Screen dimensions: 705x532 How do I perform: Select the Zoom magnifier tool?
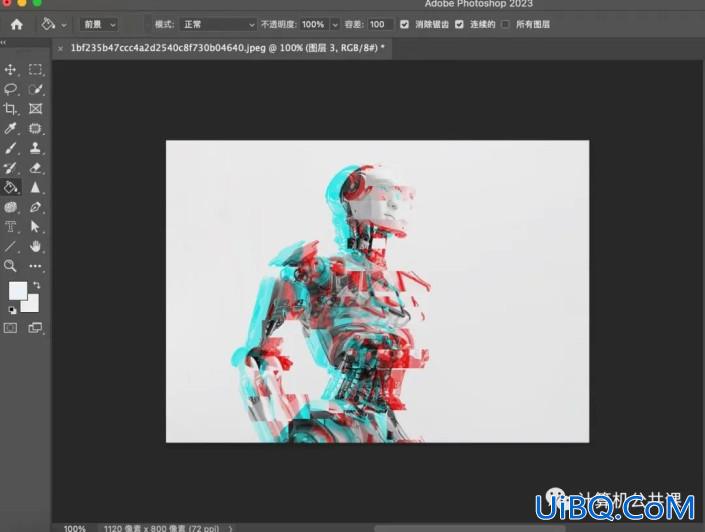click(x=10, y=266)
